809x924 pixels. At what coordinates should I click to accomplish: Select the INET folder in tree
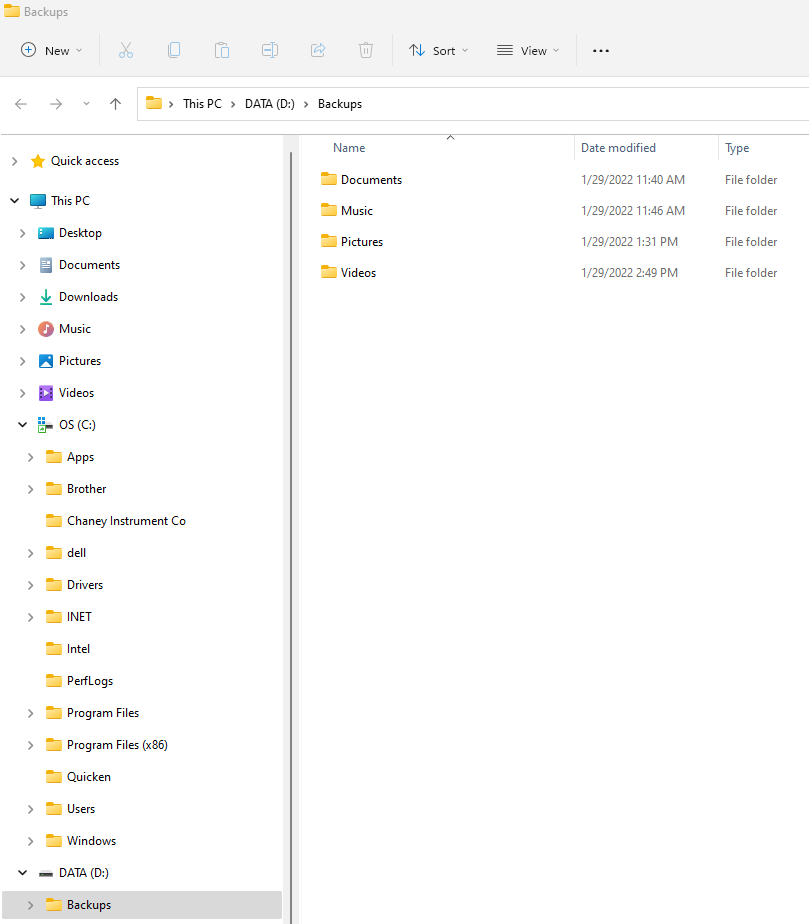(x=79, y=617)
